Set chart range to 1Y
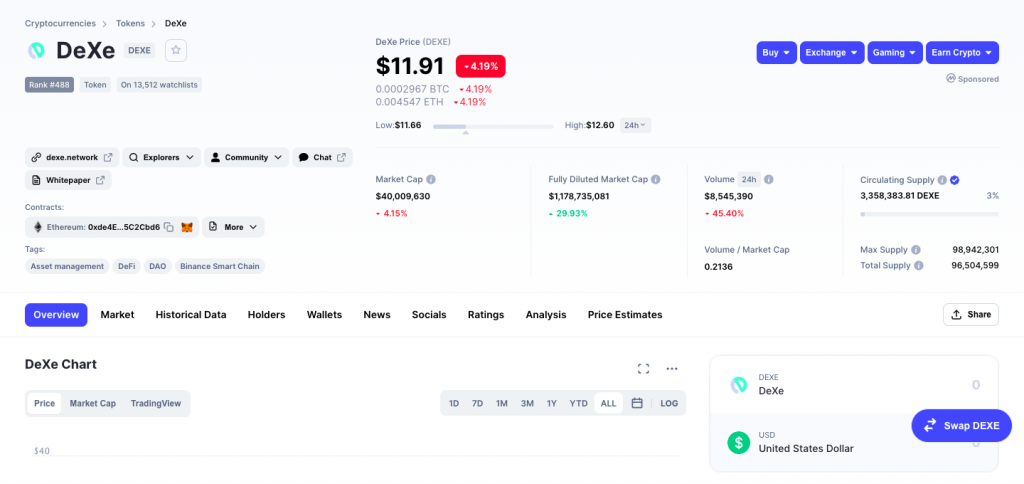1024x484 pixels. pos(552,404)
